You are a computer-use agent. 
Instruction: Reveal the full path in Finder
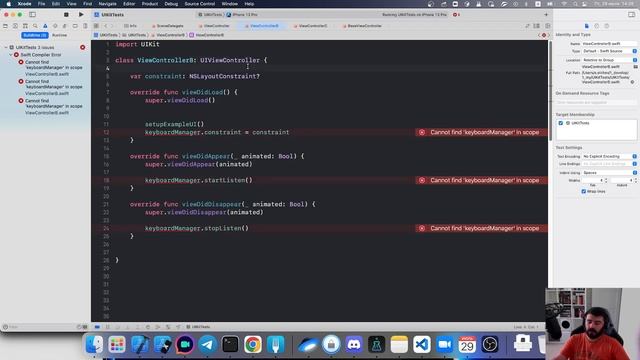tap(632, 82)
